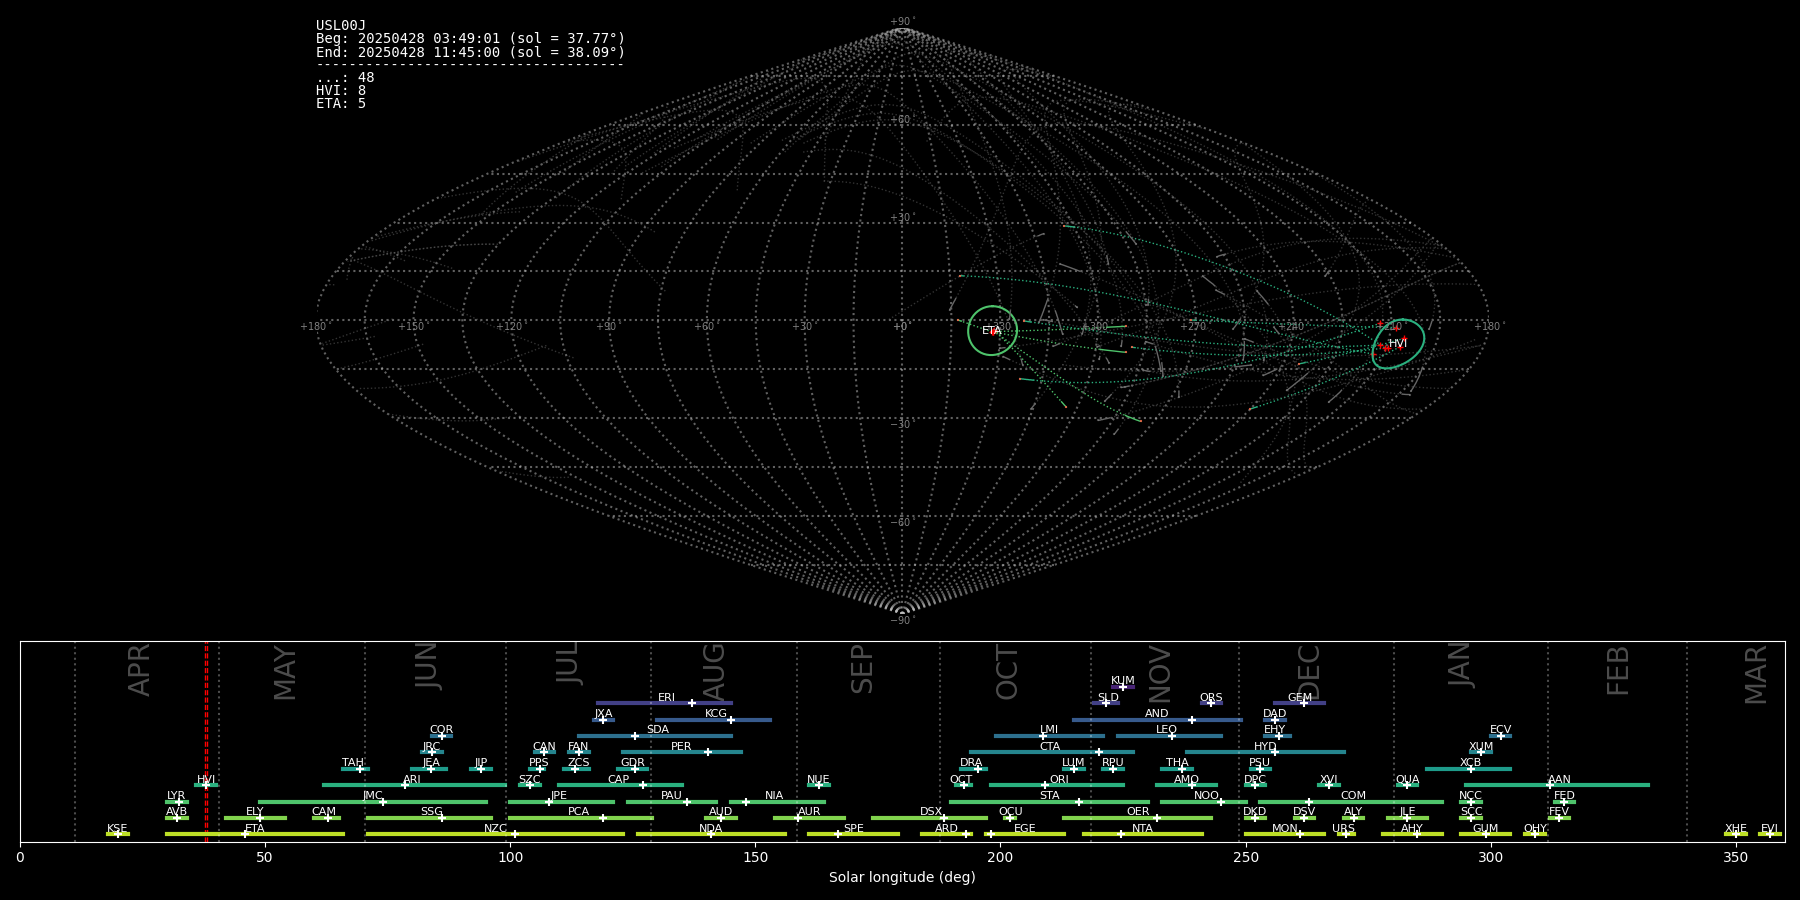The height and width of the screenshot is (900, 1800).
Task: Click the PER shower label
Action: 681,747
